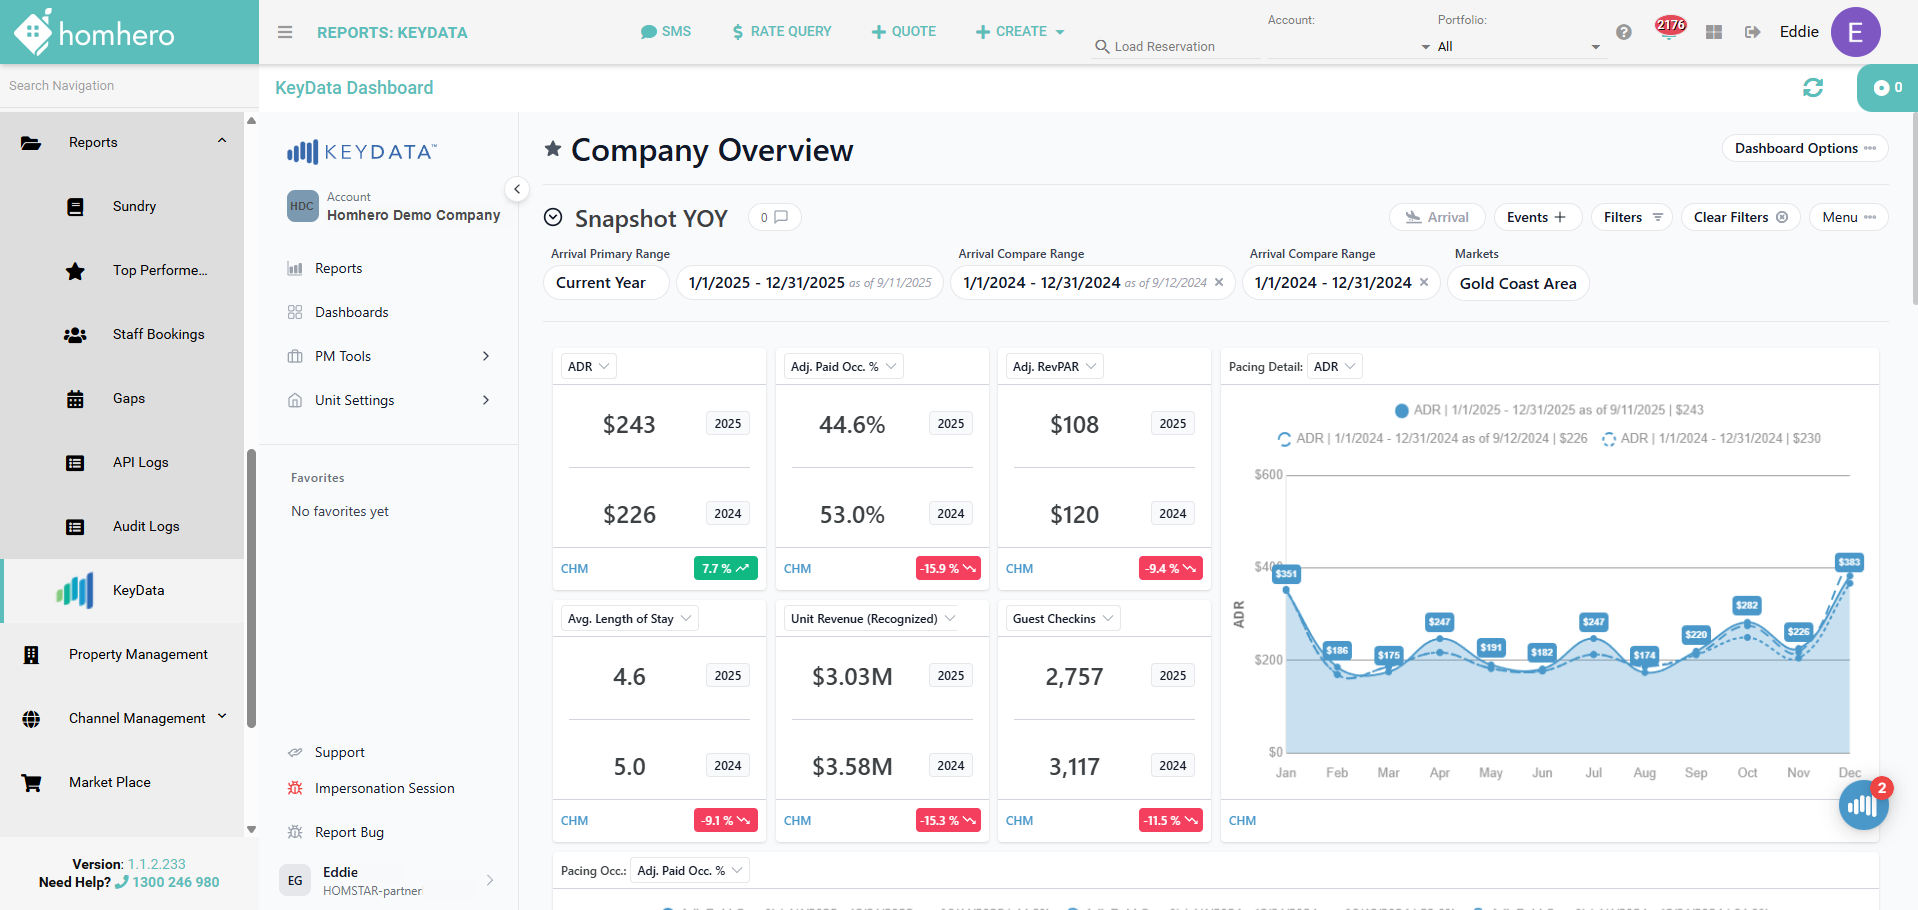Open the Guest Checkins metric dropdown
Screen dimensions: 1918x910
click(x=1063, y=619)
